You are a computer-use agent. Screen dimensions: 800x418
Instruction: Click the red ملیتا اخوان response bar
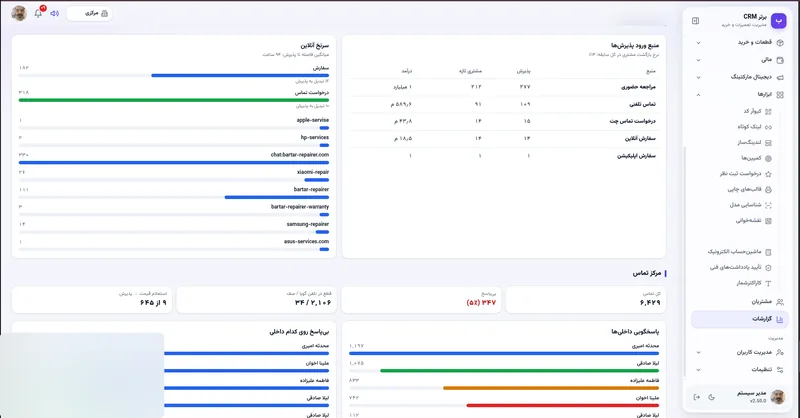coord(563,405)
